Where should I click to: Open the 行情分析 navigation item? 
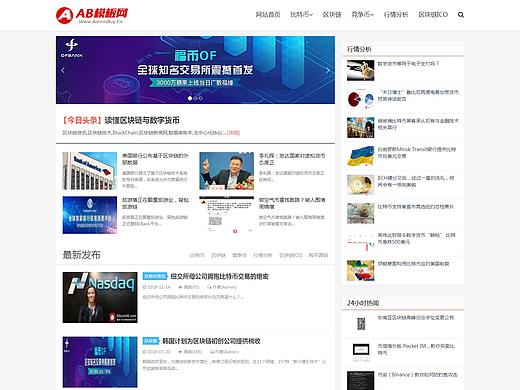pyautogui.click(x=396, y=15)
